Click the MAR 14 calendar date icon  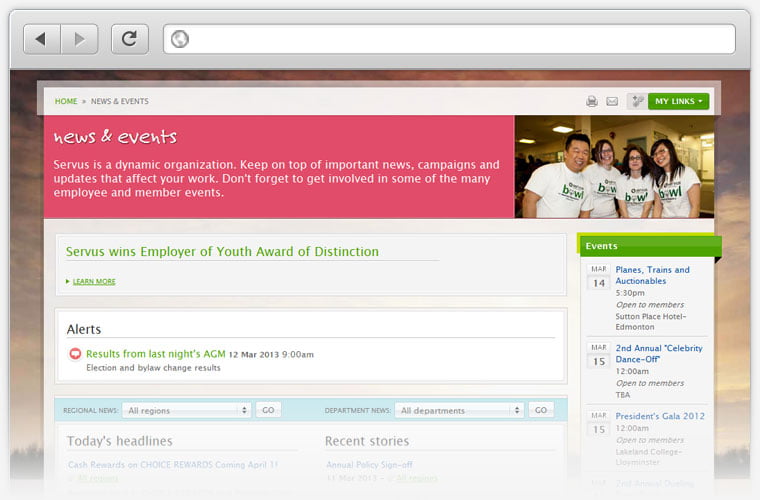click(599, 277)
